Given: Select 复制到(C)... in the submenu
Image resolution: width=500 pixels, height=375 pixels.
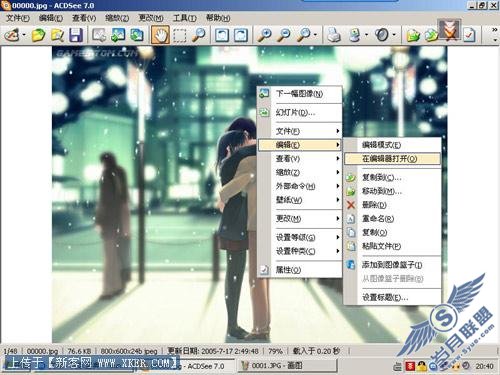Looking at the screenshot, I should tap(392, 177).
